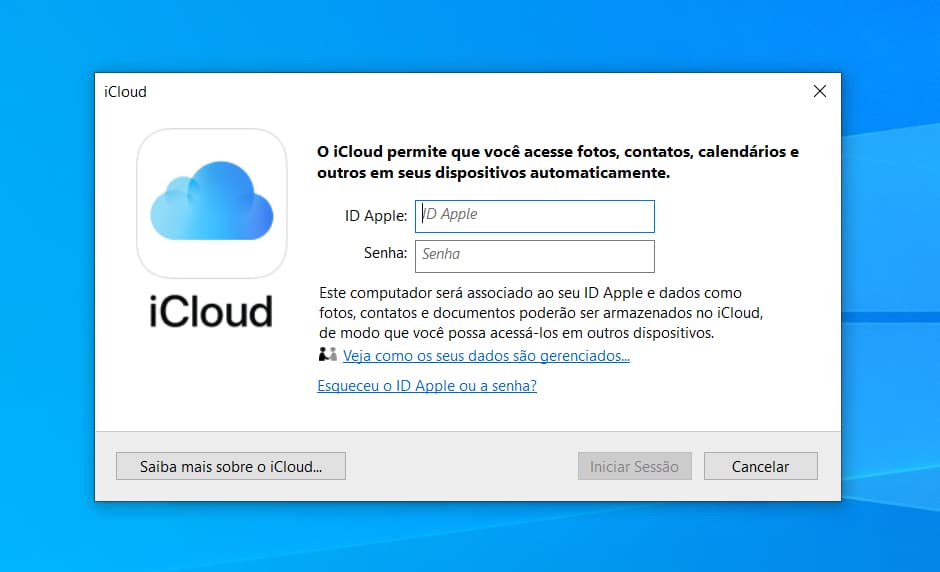Select the ID Apple: label text
Screen dimensions: 940x572
[375, 216]
